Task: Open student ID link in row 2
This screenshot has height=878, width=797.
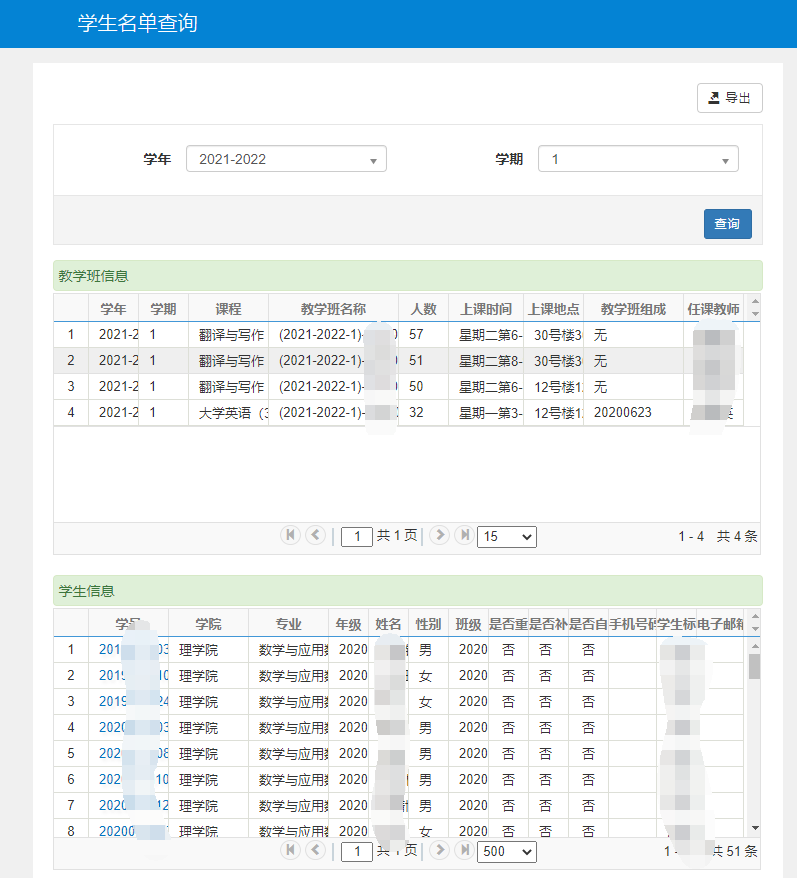Action: [x=133, y=675]
